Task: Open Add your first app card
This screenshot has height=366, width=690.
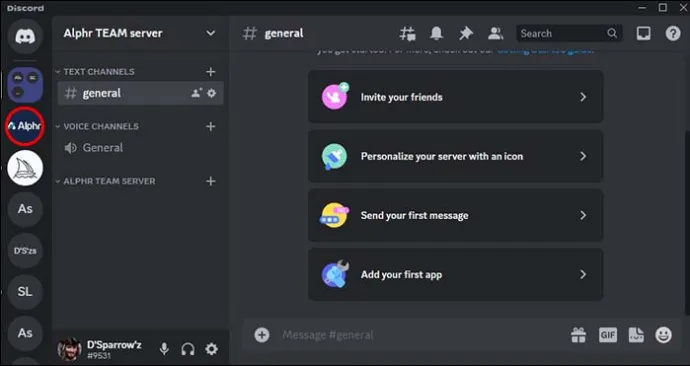Action: pos(455,274)
